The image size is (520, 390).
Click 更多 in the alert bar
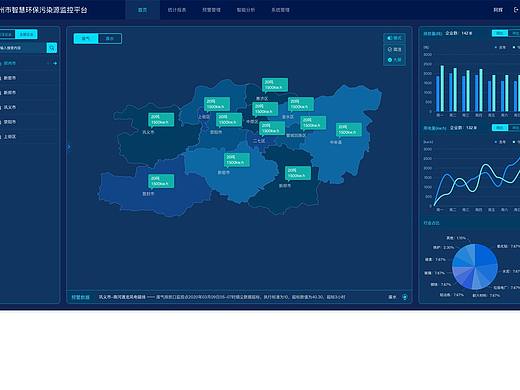coord(392,297)
